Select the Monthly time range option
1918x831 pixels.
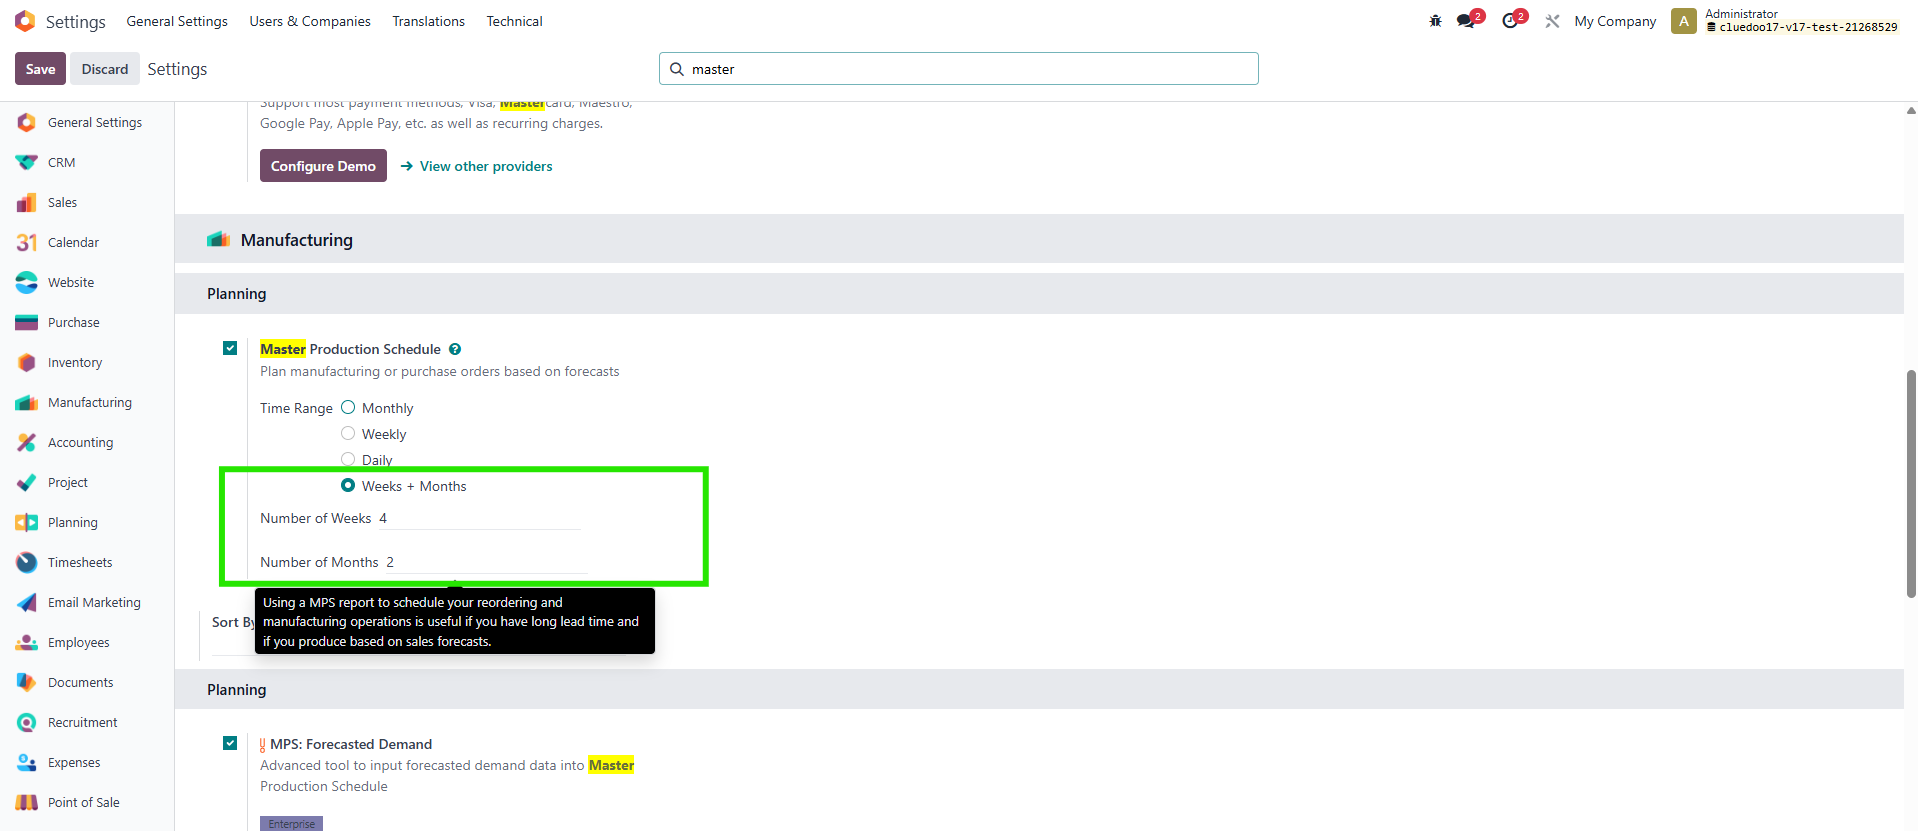tap(348, 408)
